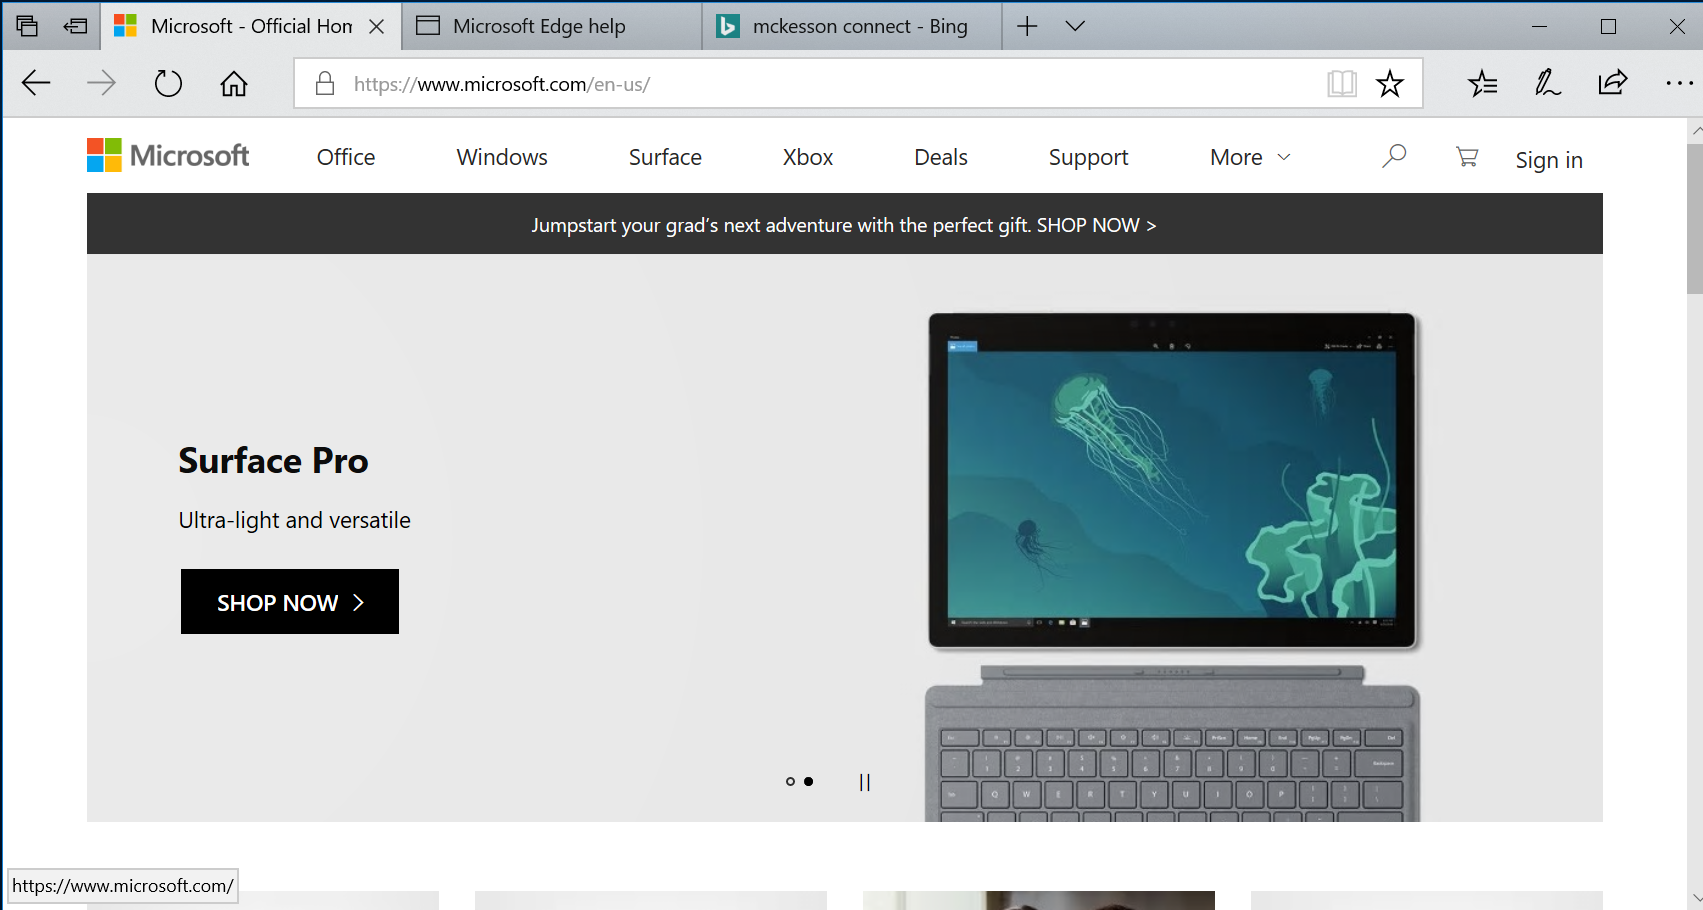Click the vertical scrollbar thumb
This screenshot has height=910, width=1703.
[1695, 218]
